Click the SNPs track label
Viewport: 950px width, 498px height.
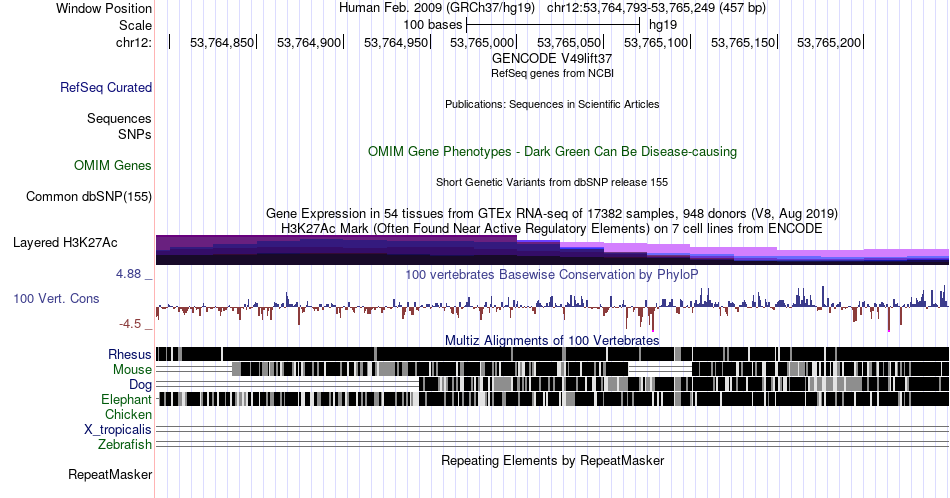click(x=135, y=134)
